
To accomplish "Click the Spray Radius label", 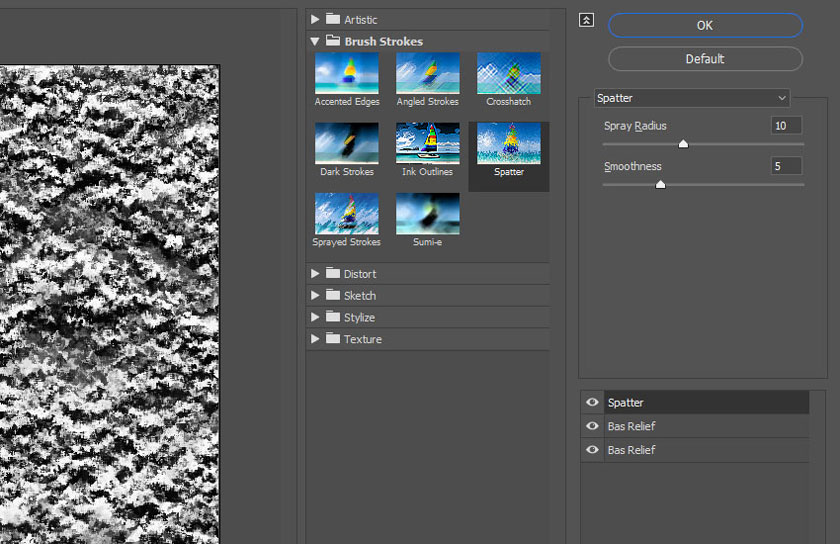I will pyautogui.click(x=635, y=126).
